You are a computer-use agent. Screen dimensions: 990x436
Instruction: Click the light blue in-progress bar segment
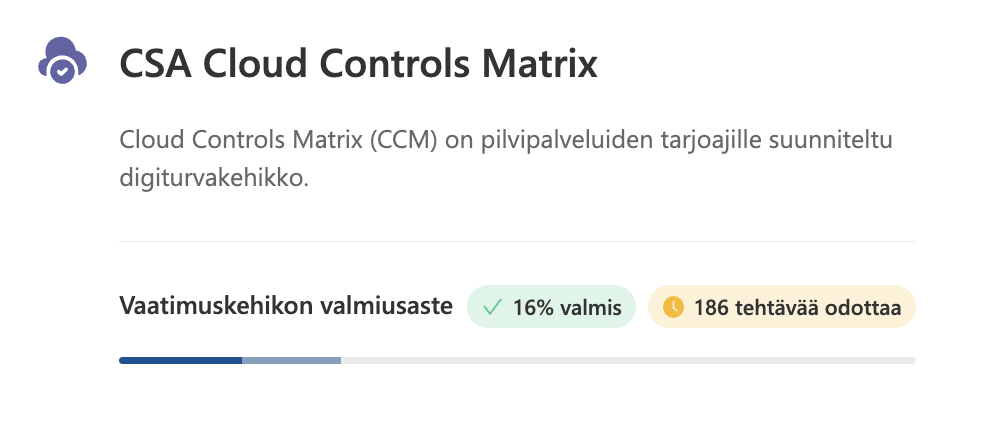pos(291,360)
